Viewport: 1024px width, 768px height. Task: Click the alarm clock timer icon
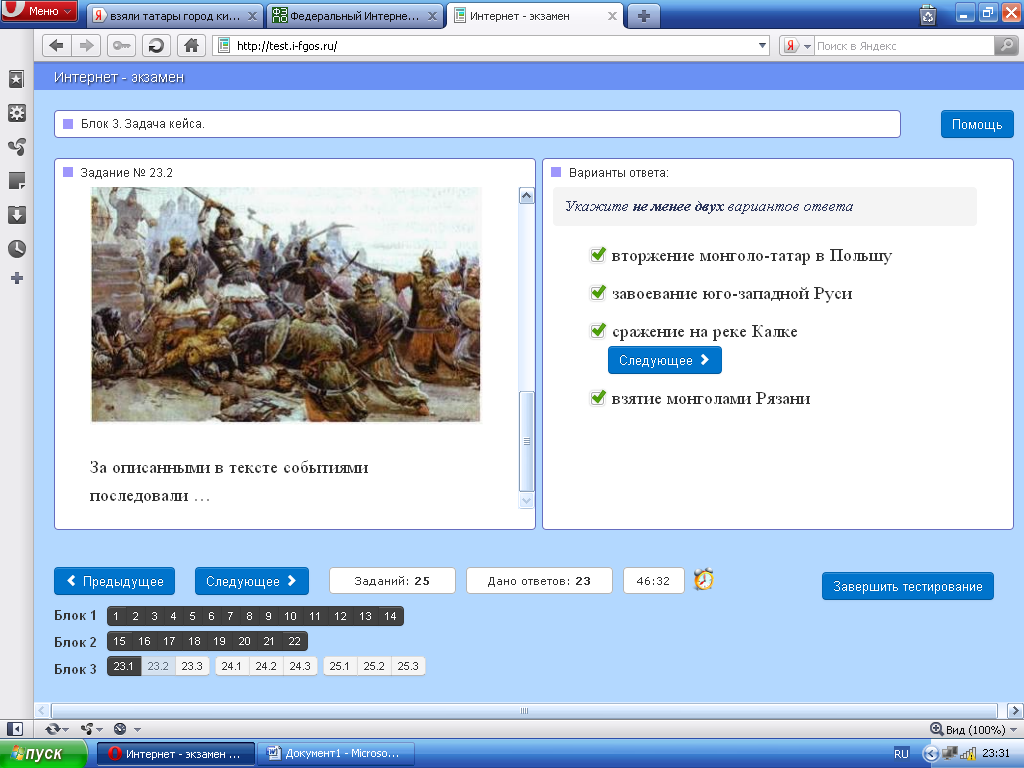coord(703,579)
